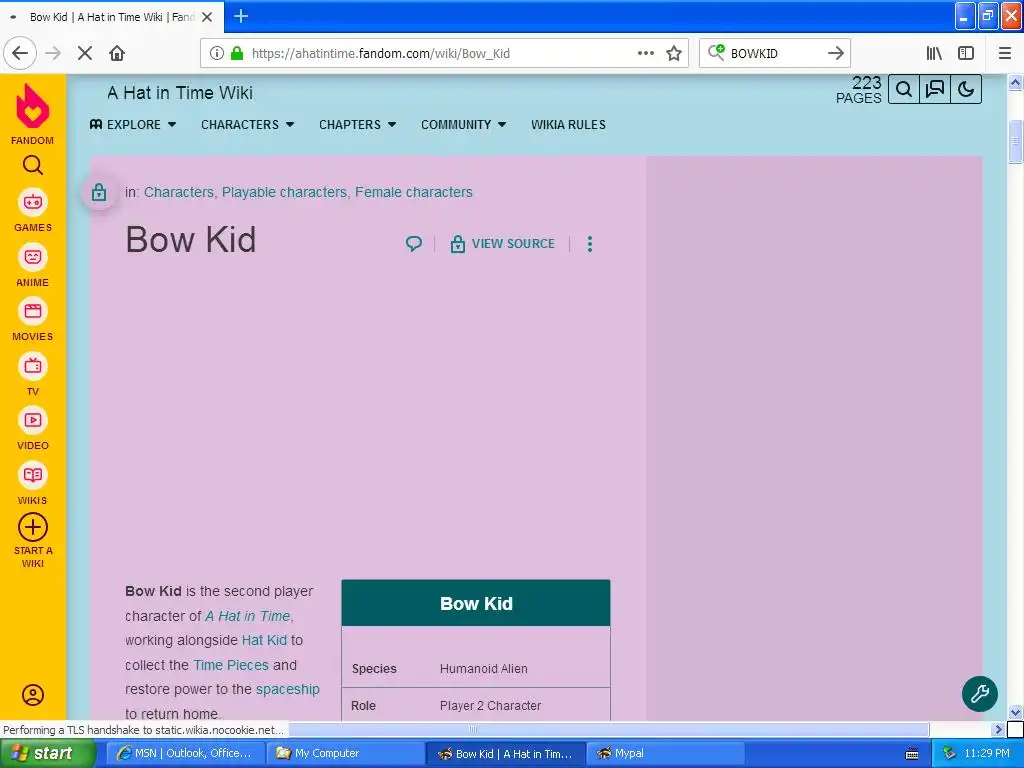The width and height of the screenshot is (1024, 768).
Task: Expand the Explore dropdown menu
Action: click(x=133, y=125)
